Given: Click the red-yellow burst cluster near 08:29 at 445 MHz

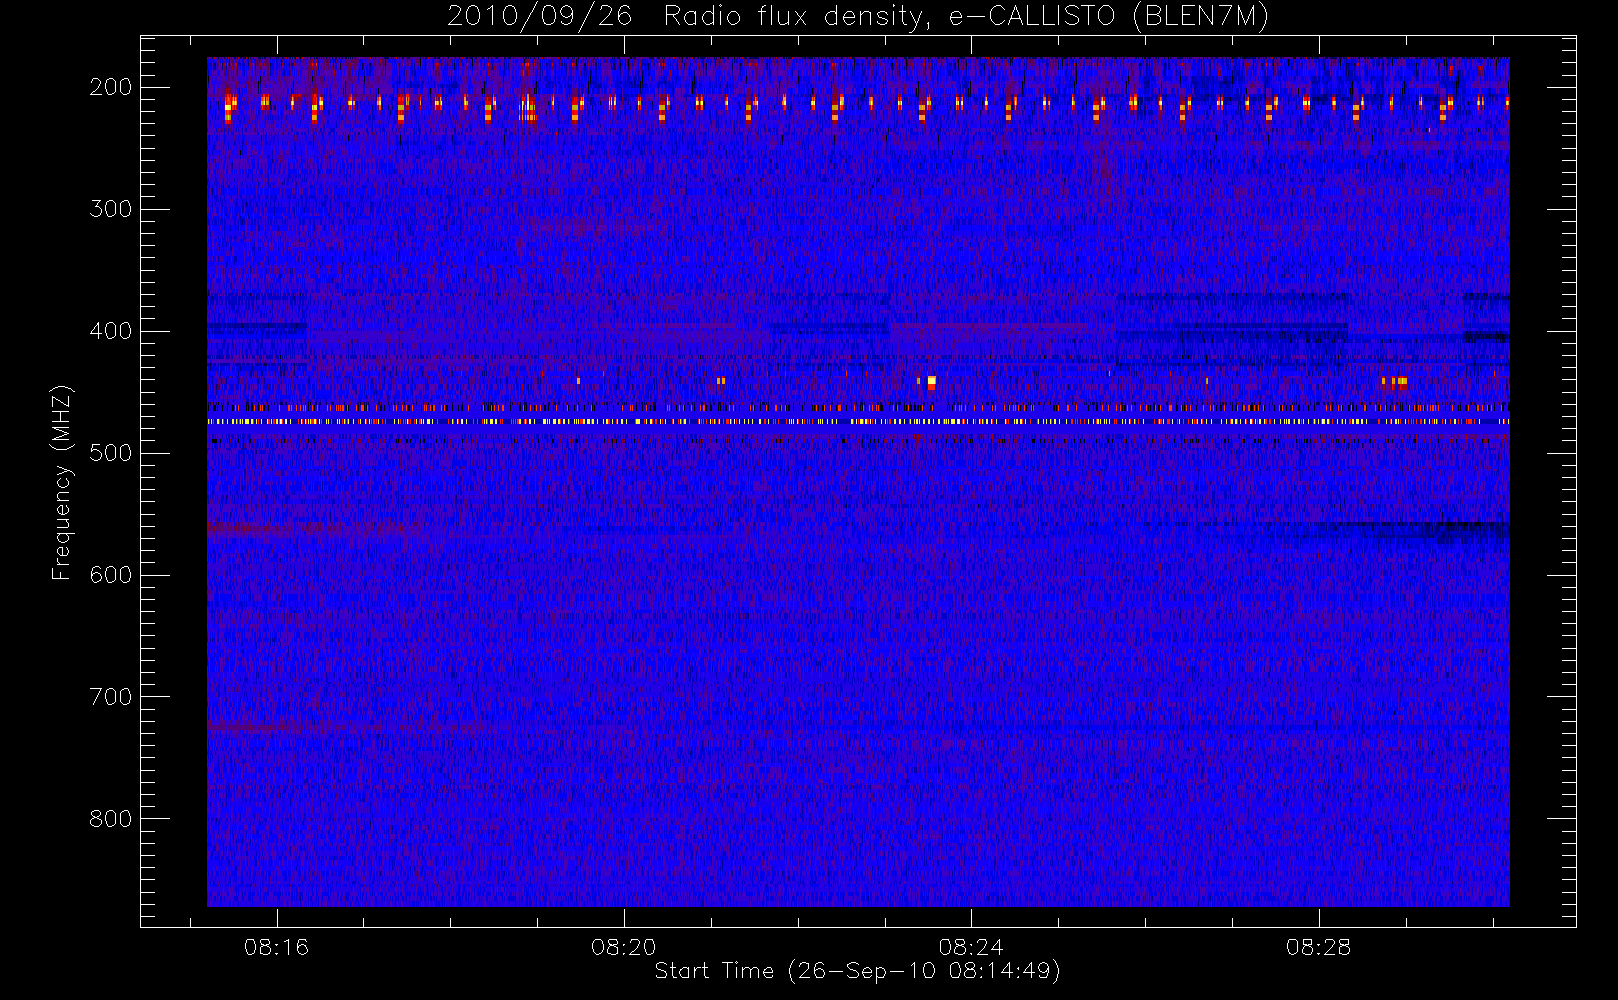Looking at the screenshot, I should tap(1395, 381).
